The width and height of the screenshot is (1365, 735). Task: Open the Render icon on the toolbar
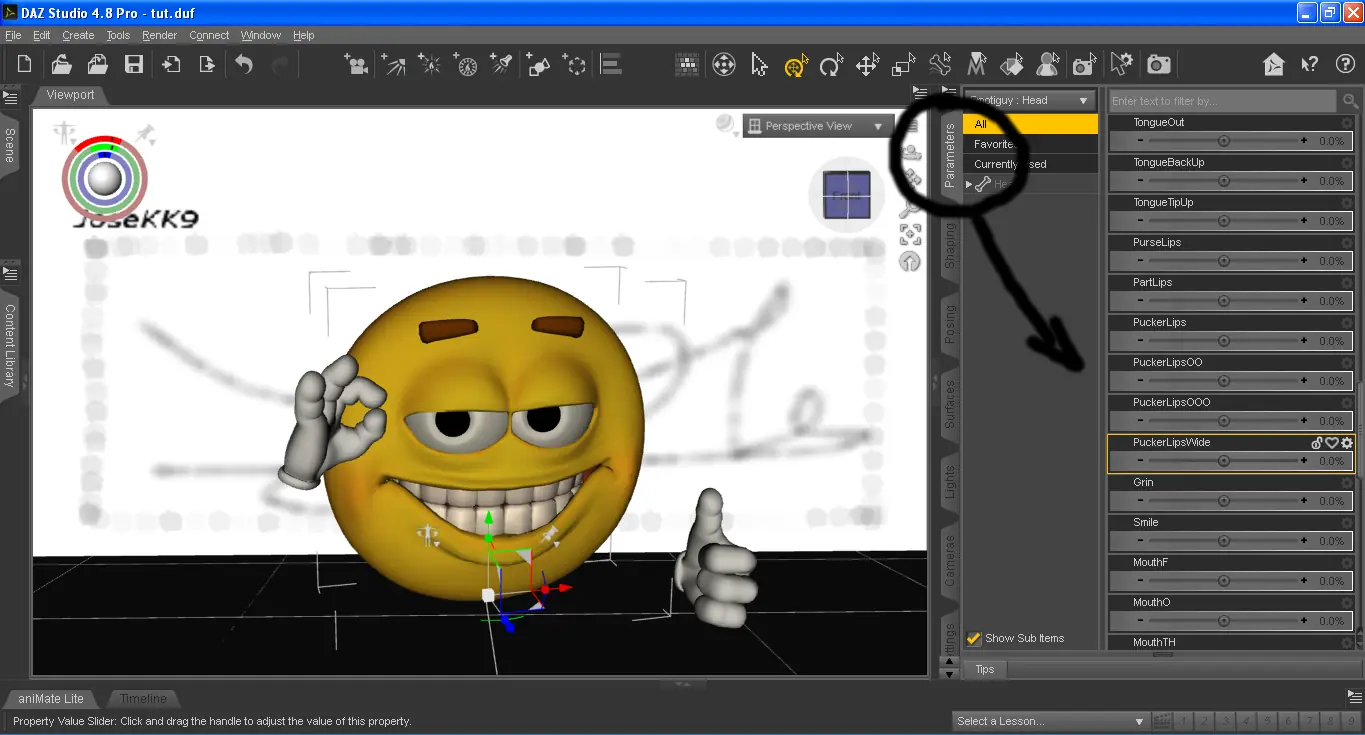tap(1158, 63)
